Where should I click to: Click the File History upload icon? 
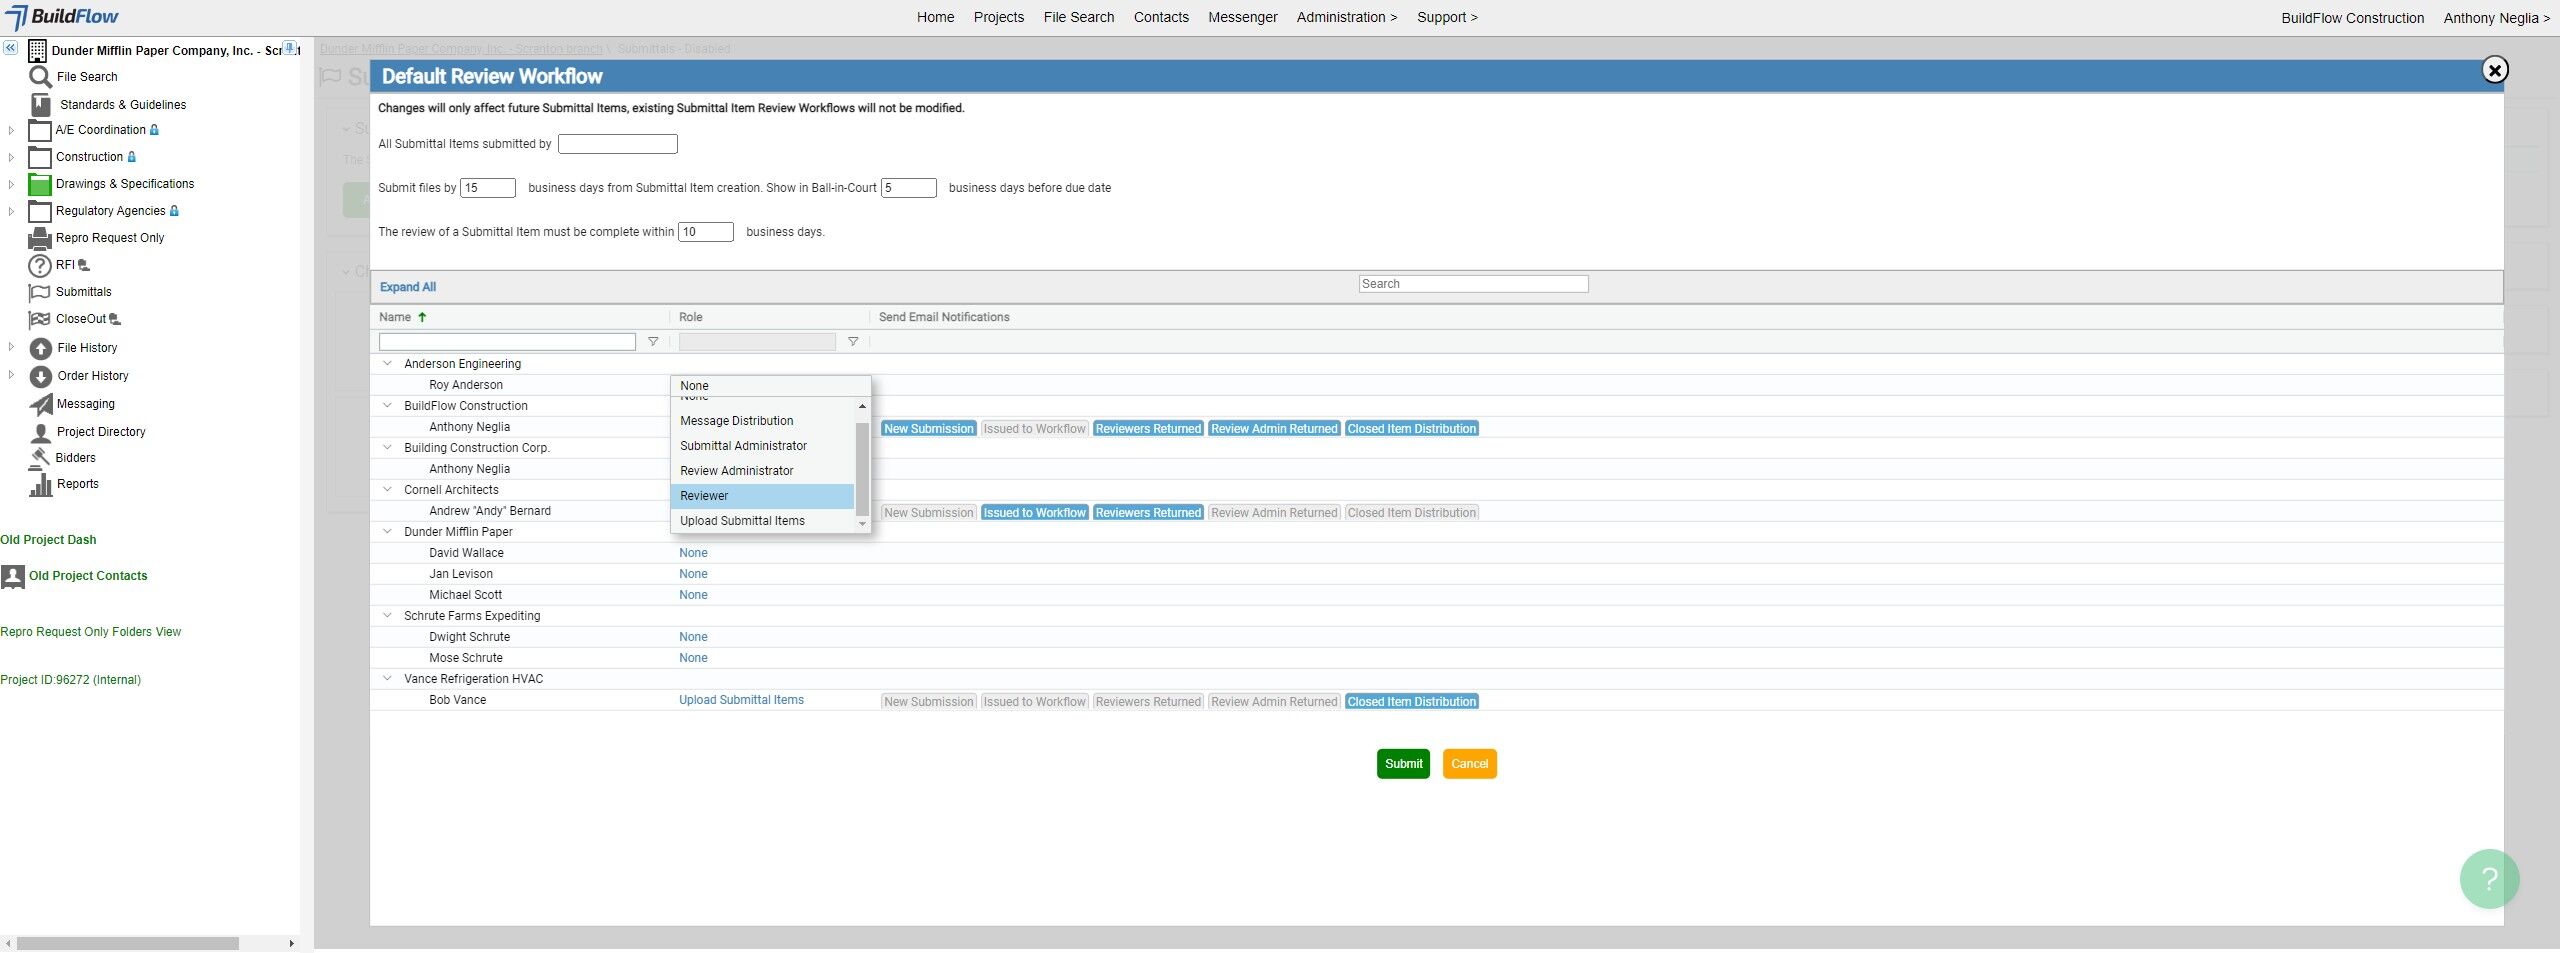(41, 348)
